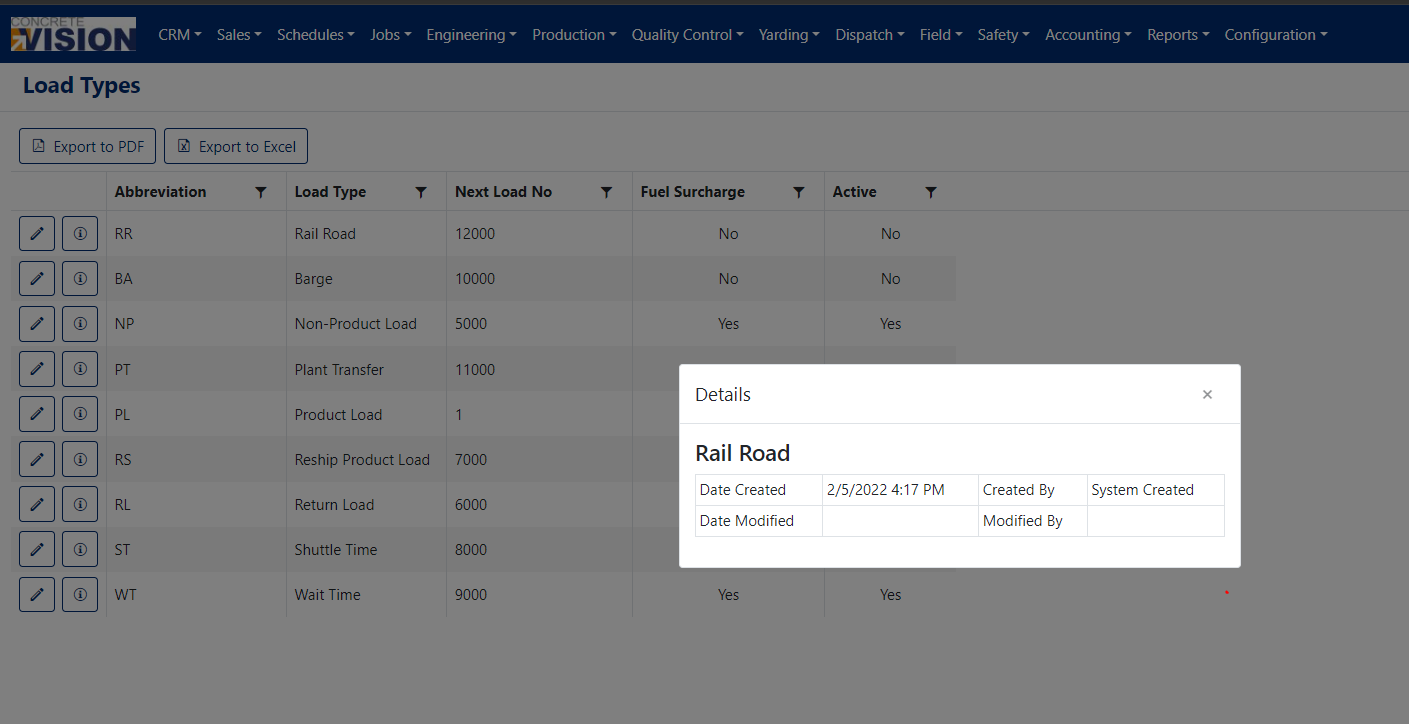The width and height of the screenshot is (1409, 724).
Task: Open the Dispatch dropdown
Action: 870,34
